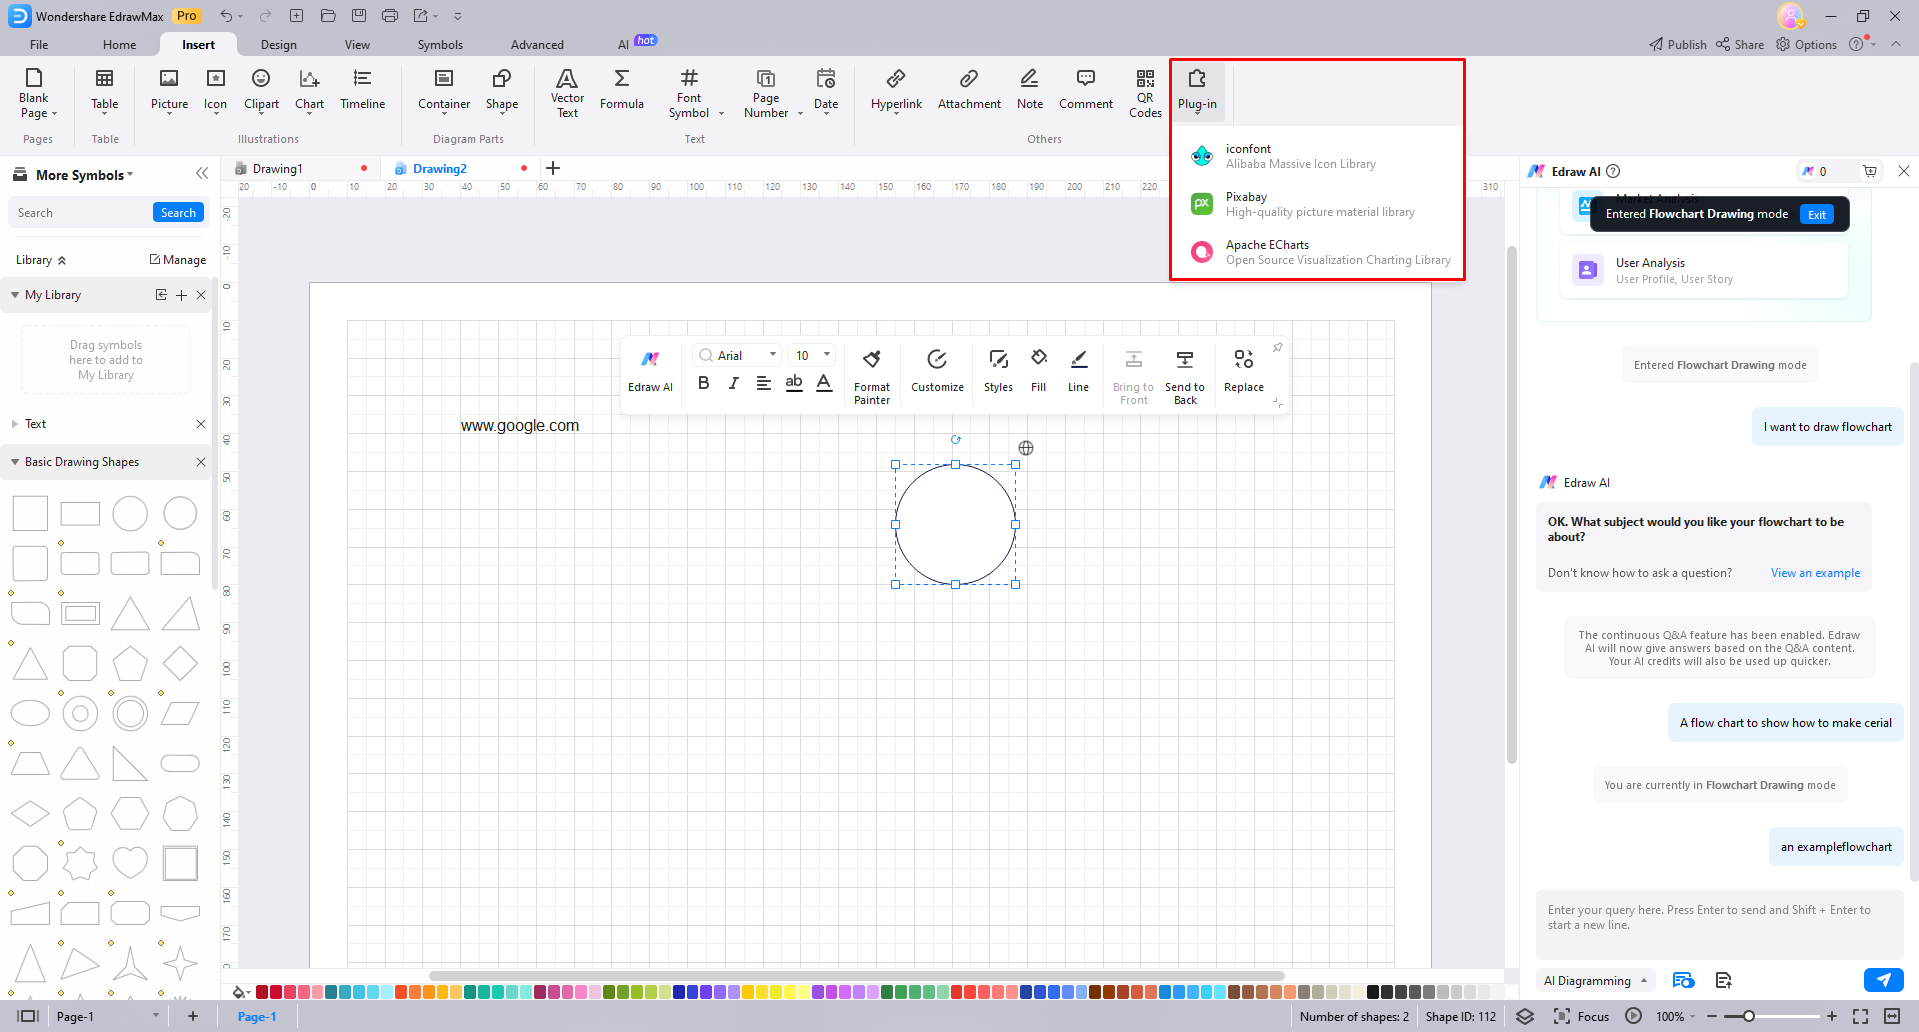1919x1032 pixels.
Task: Activate the Format Painter
Action: click(x=872, y=376)
